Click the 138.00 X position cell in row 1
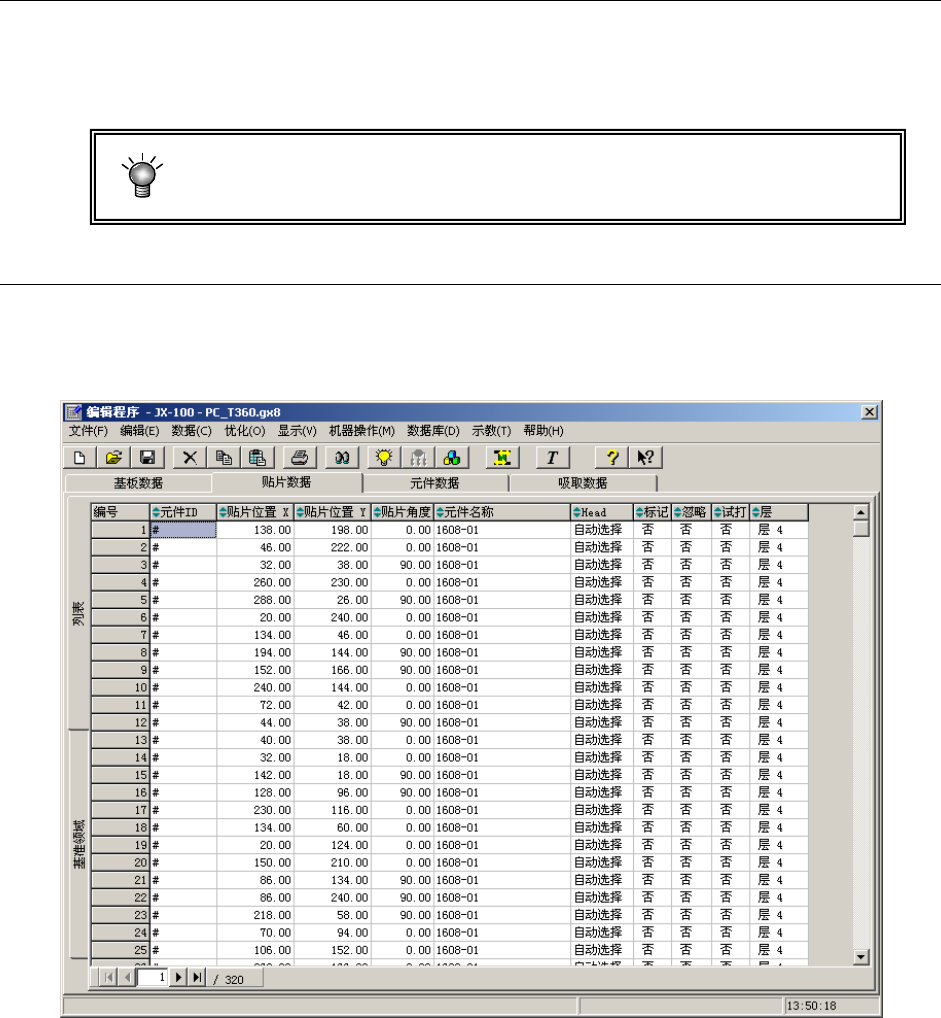Screen dimensions: 941x1018 [x=255, y=530]
